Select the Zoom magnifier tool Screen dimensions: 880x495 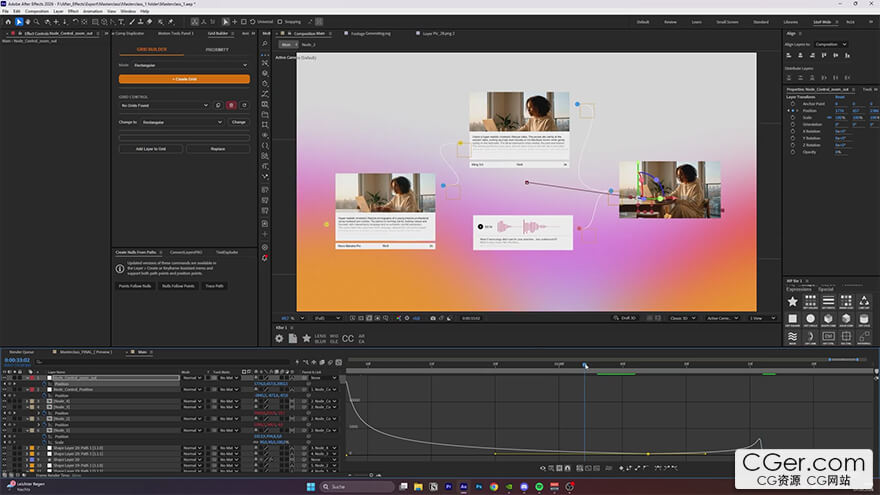coord(36,22)
